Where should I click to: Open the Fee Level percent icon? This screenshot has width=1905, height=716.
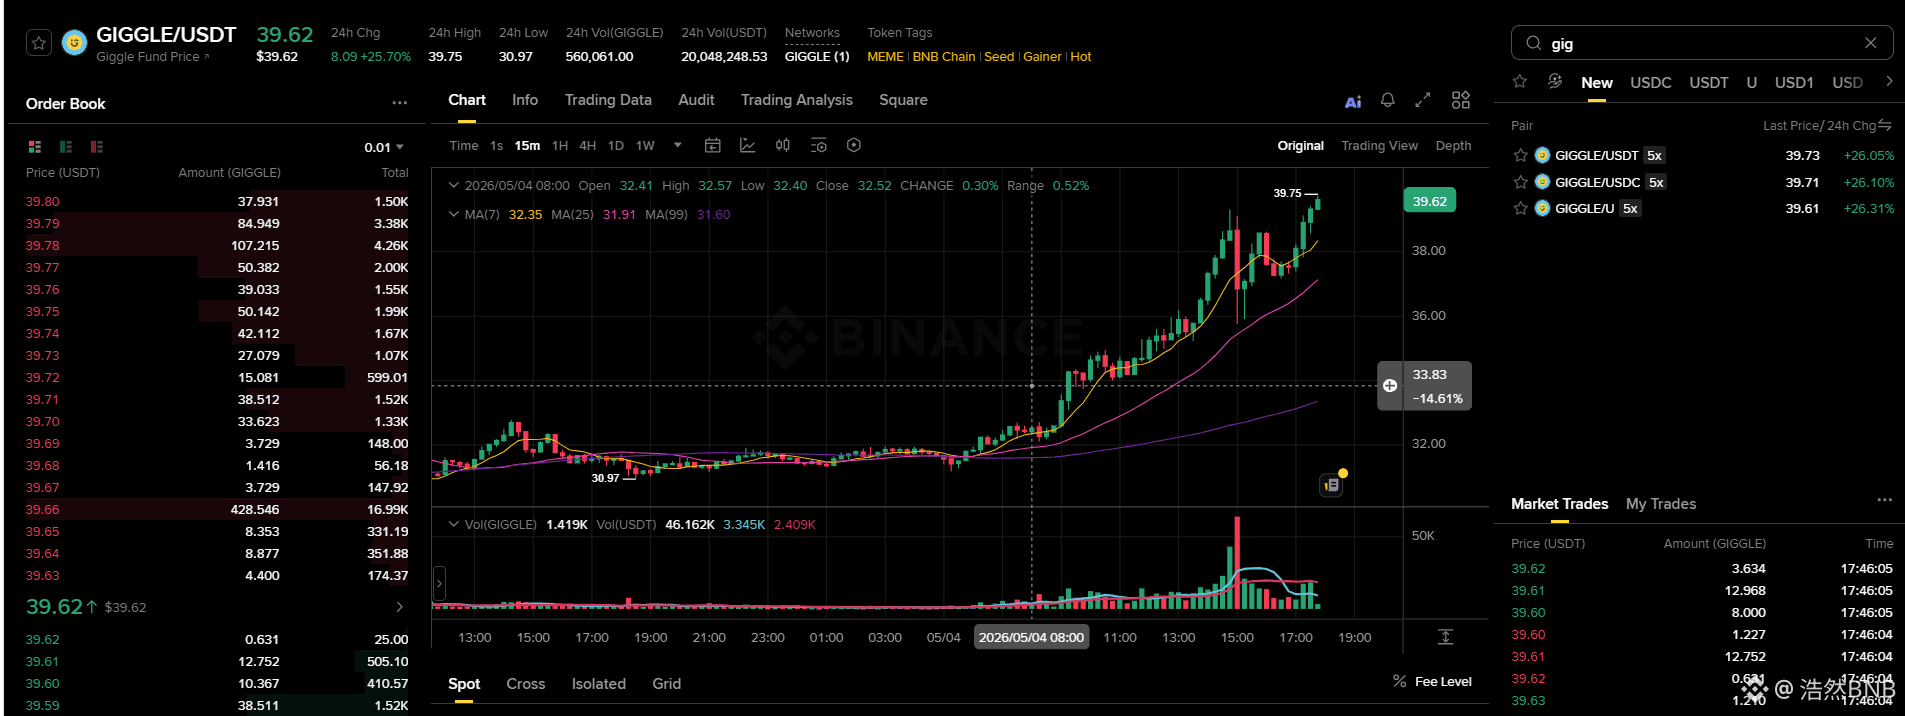point(1400,681)
